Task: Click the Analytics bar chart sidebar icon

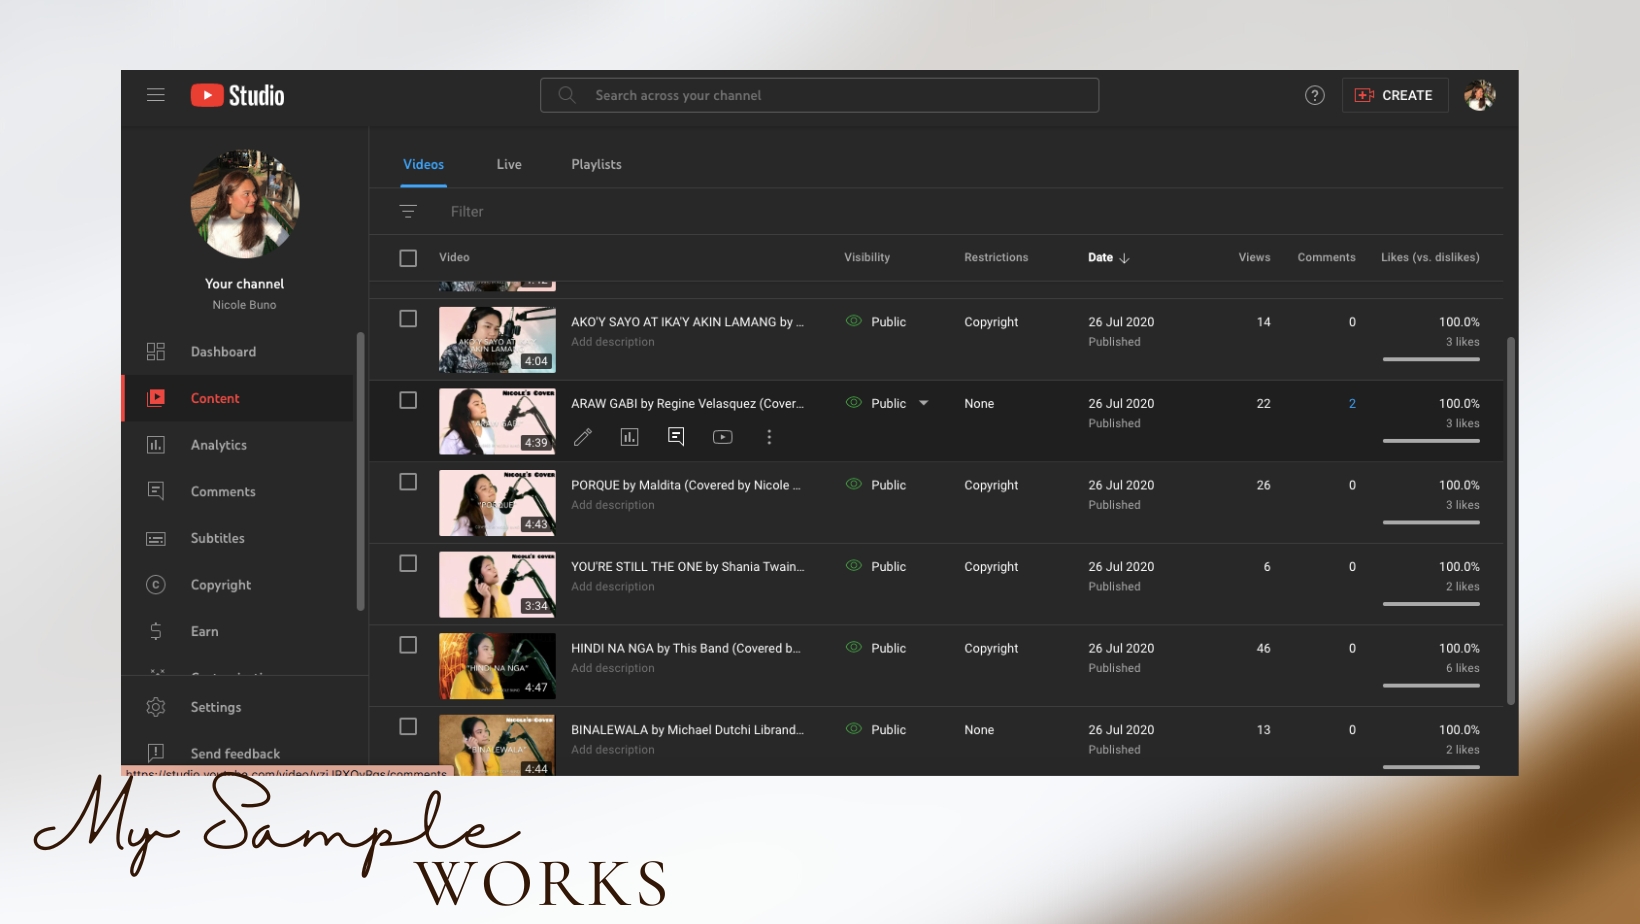Action: [x=156, y=445]
